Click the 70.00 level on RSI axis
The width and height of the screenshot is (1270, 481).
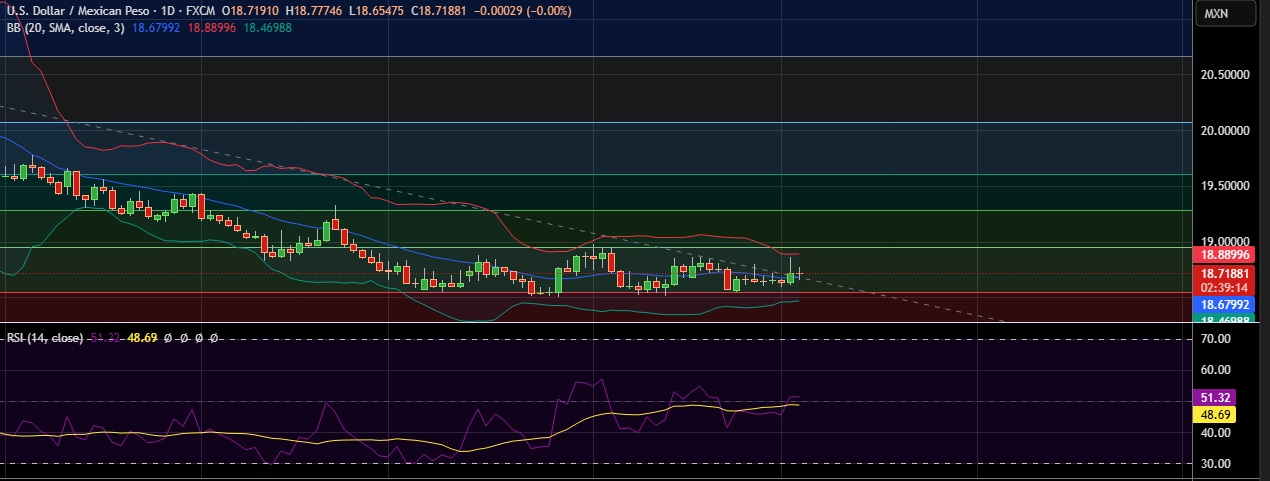click(1215, 340)
